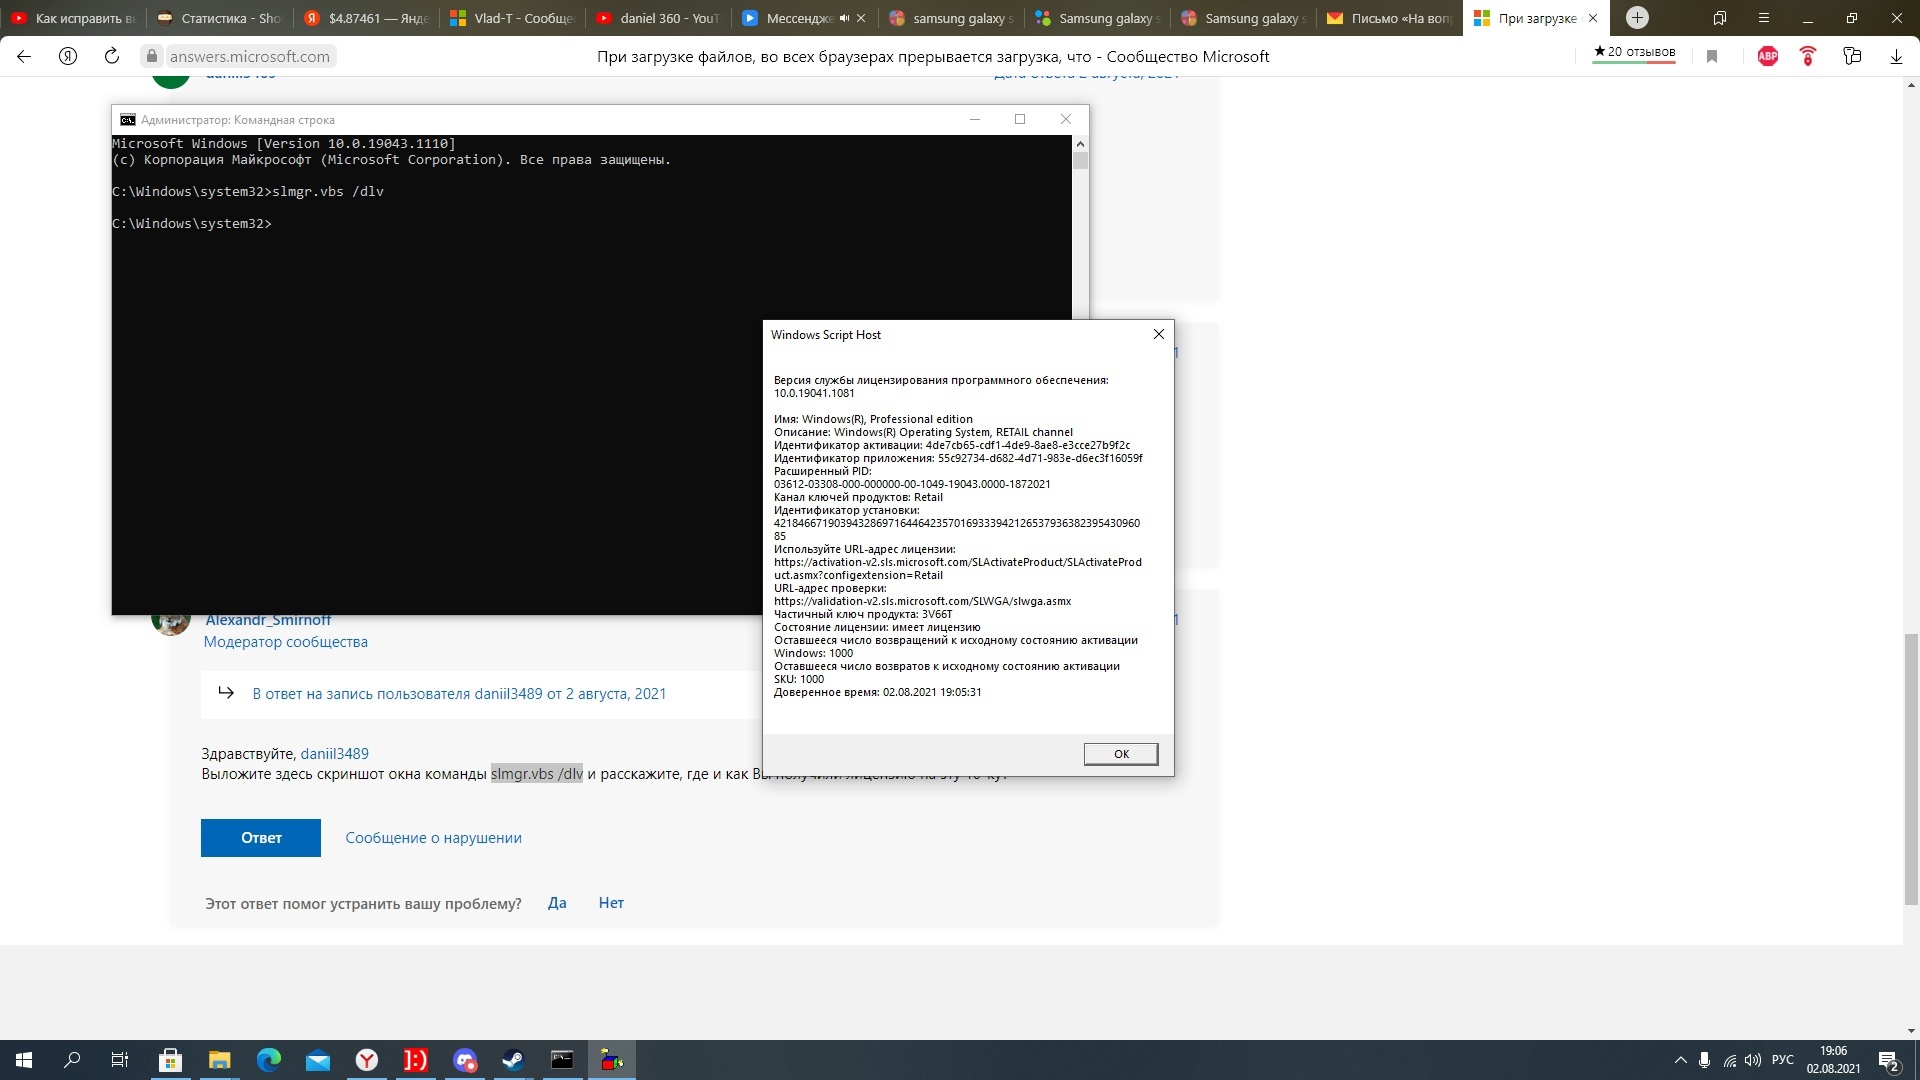Open the bookmarks collection icon in title bar
The width and height of the screenshot is (1920, 1080).
(1720, 18)
